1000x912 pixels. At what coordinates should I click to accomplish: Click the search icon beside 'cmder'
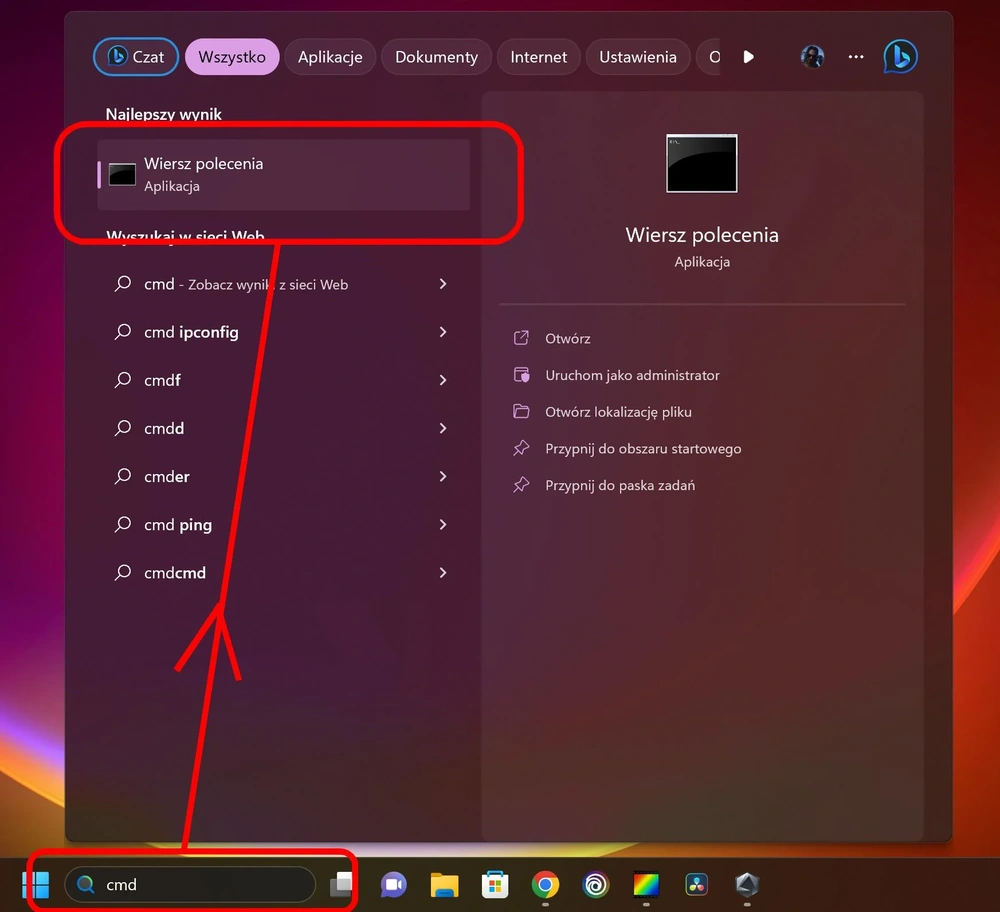(122, 476)
